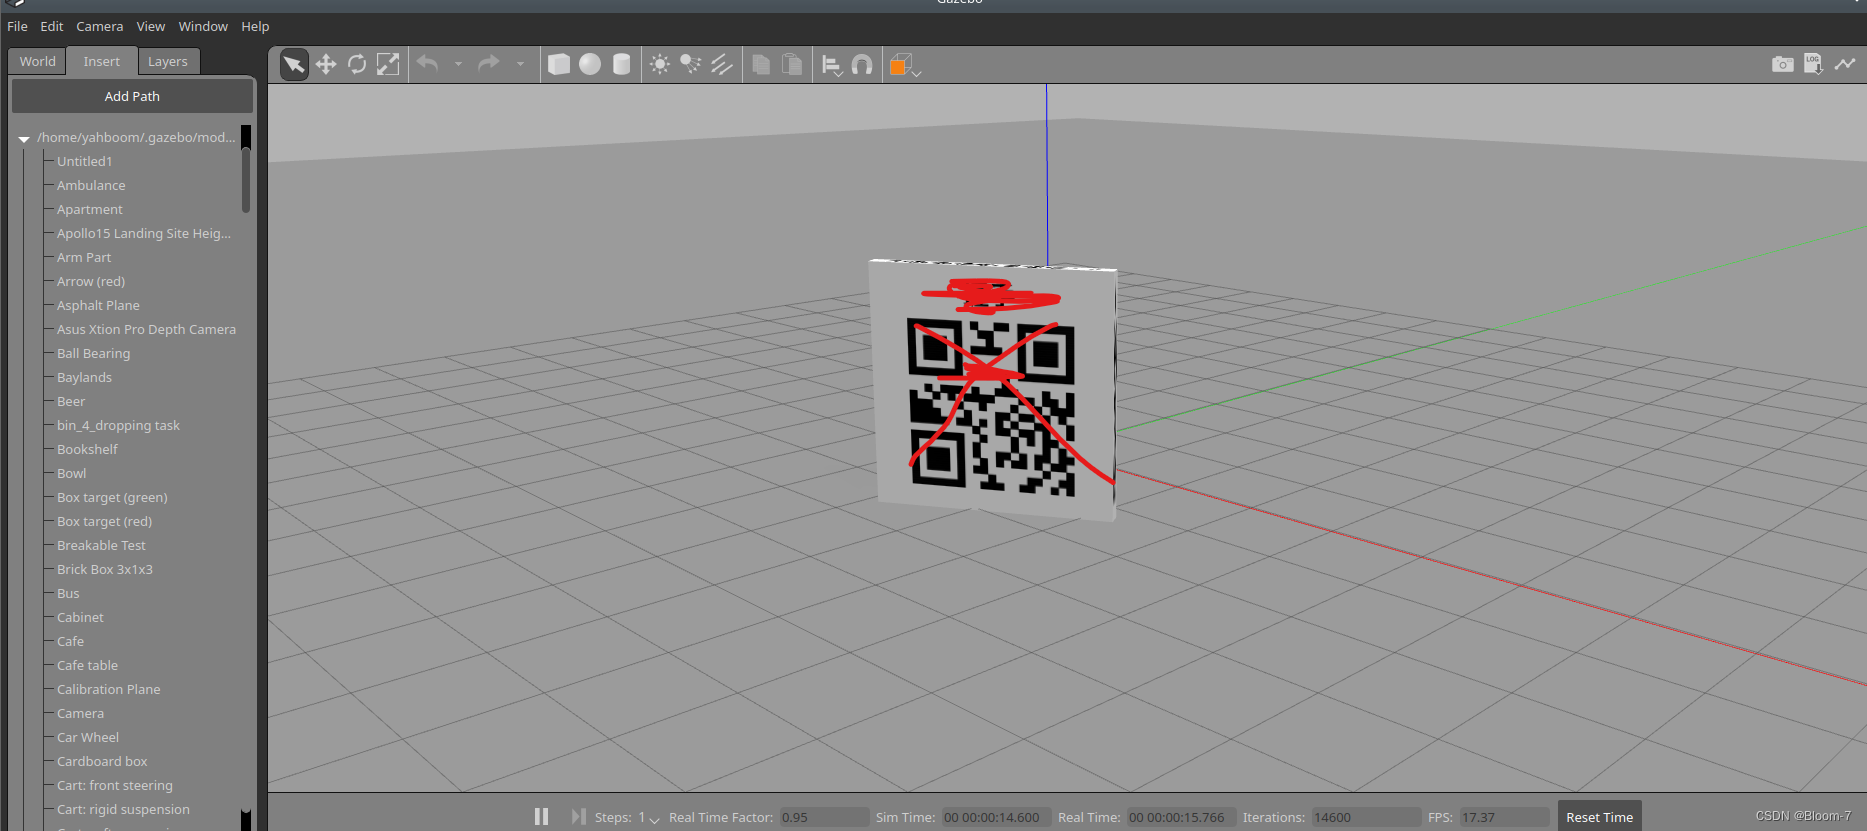Change the view angle with orange cube
The image size is (1867, 831).
pyautogui.click(x=904, y=66)
